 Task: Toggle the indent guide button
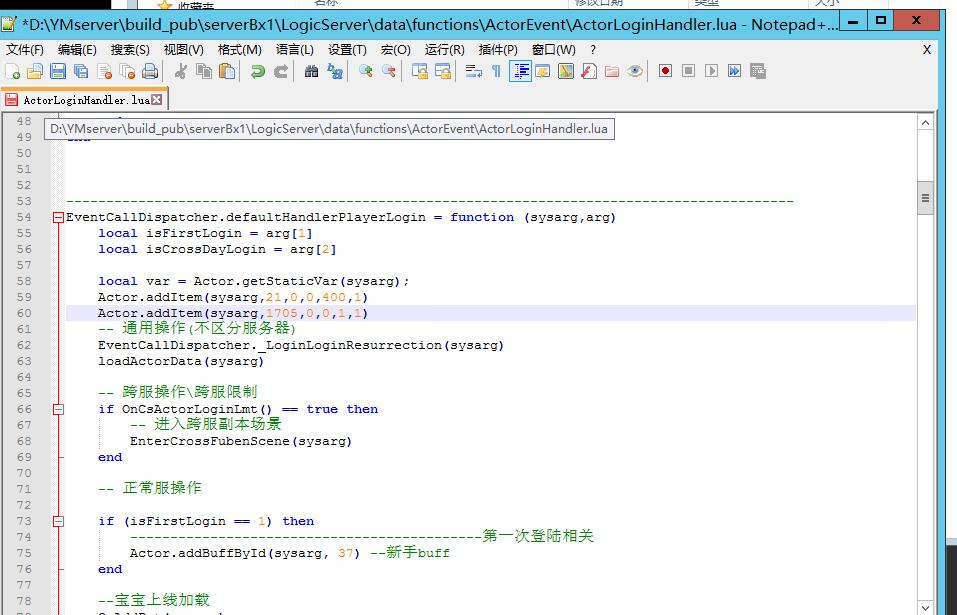[520, 71]
